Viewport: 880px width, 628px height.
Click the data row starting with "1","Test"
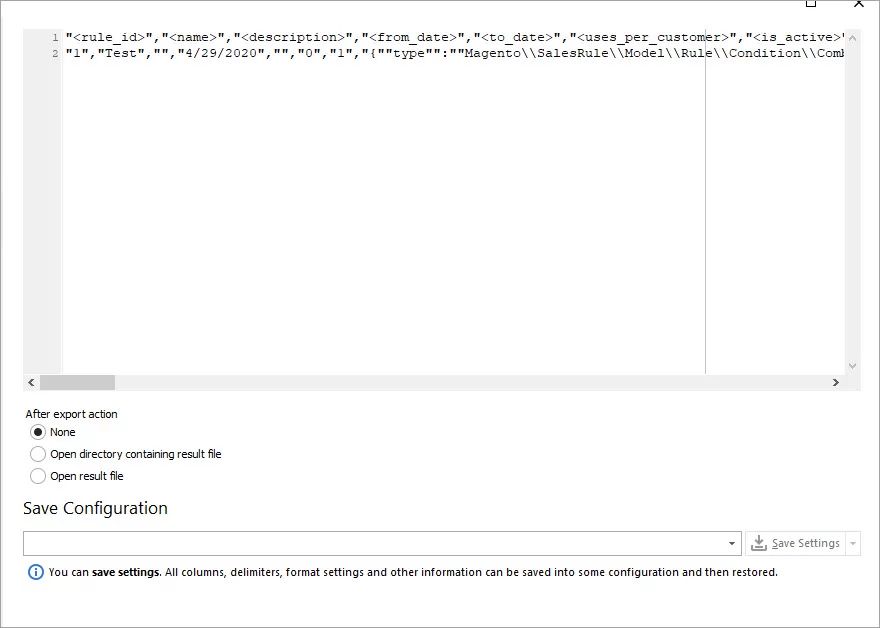455,53
